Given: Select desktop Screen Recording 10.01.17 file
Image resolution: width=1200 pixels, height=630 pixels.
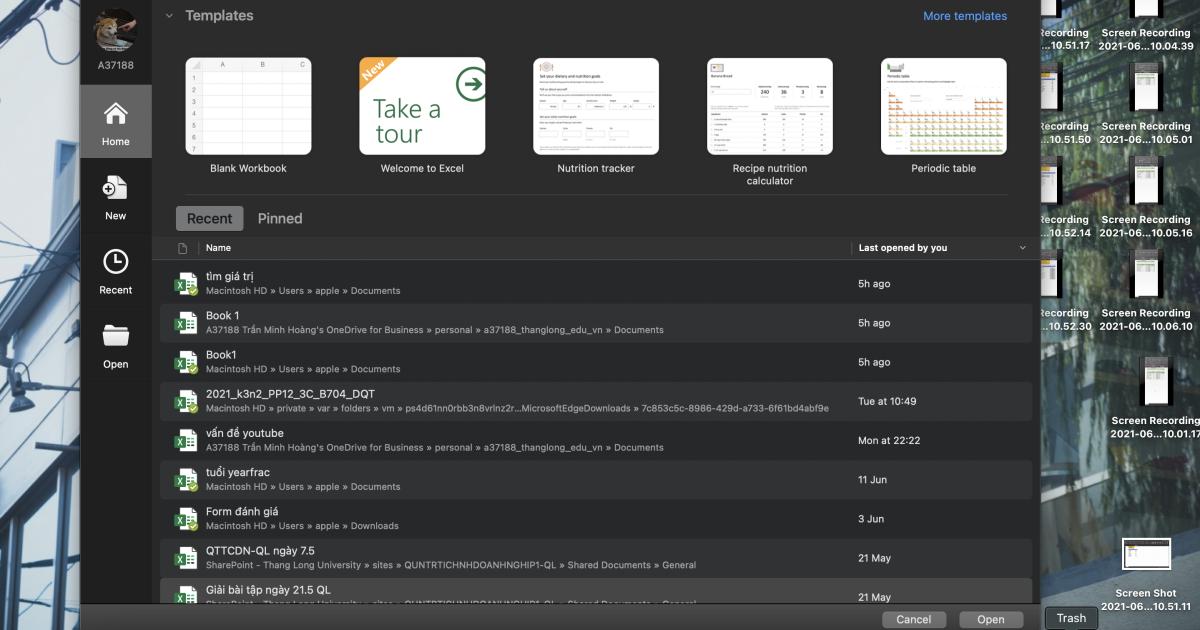Looking at the screenshot, I should (1155, 397).
